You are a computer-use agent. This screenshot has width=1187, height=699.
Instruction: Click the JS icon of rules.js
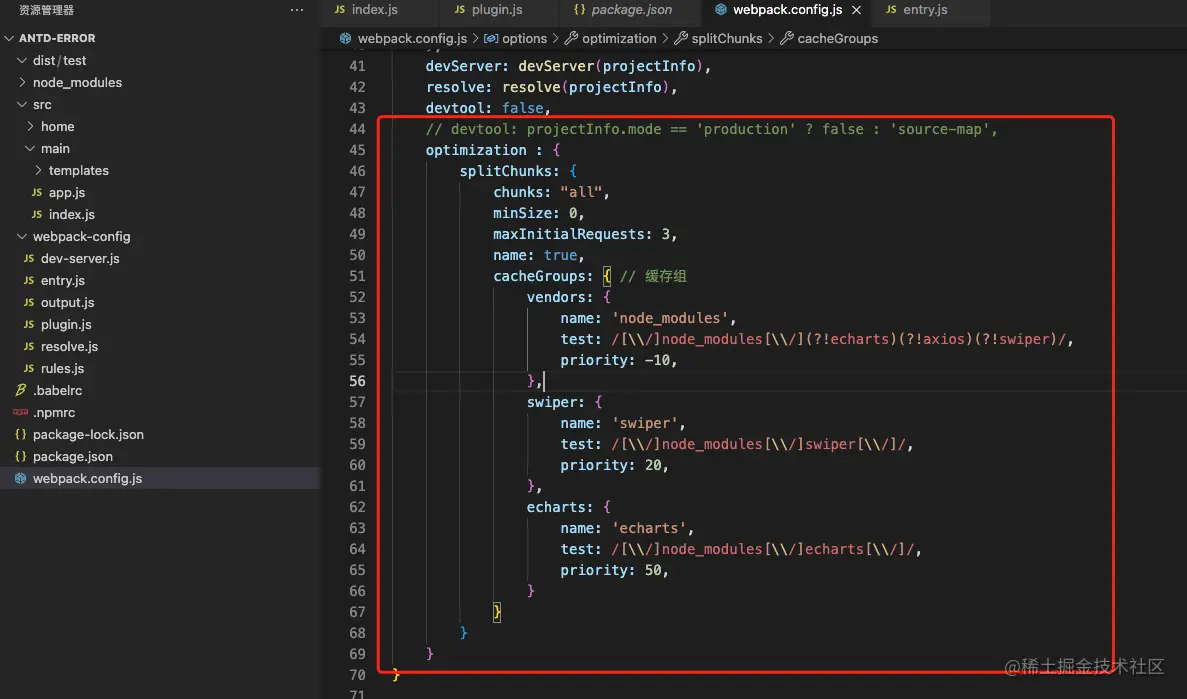pyautogui.click(x=29, y=368)
